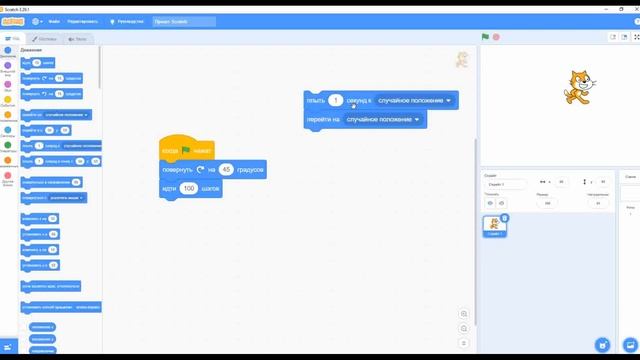640x360 pixels.
Task: Click the 'перейти в x y' palette block
Action: [x=46, y=130]
